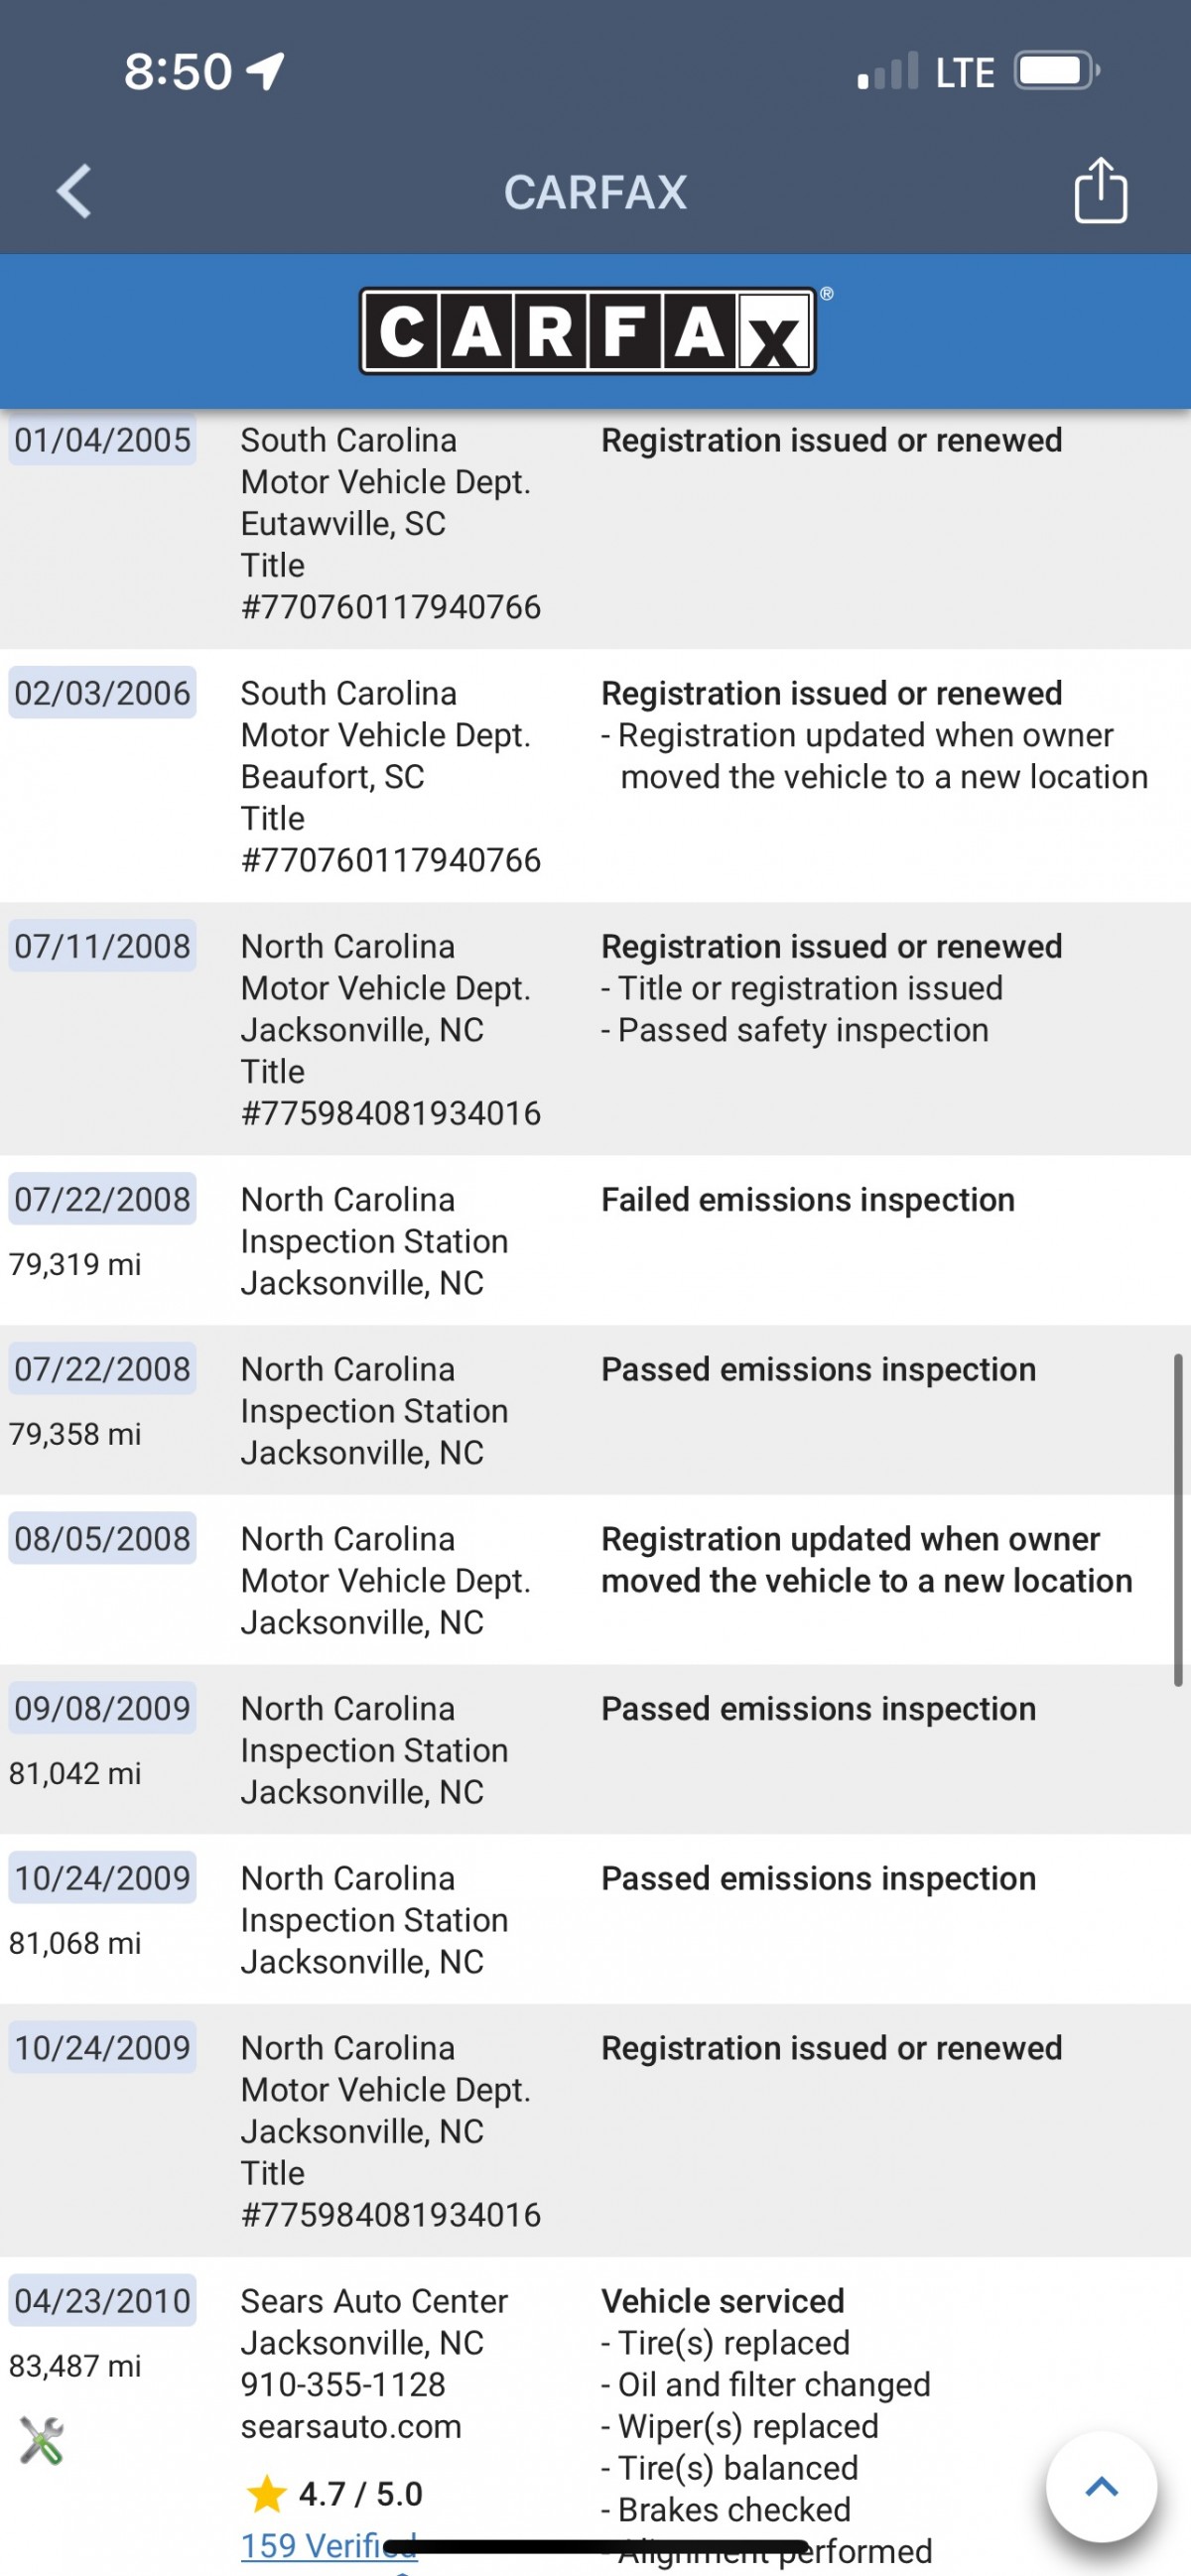The image size is (1191, 2576).
Task: Select the 02/03/2006 date badge
Action: (102, 693)
